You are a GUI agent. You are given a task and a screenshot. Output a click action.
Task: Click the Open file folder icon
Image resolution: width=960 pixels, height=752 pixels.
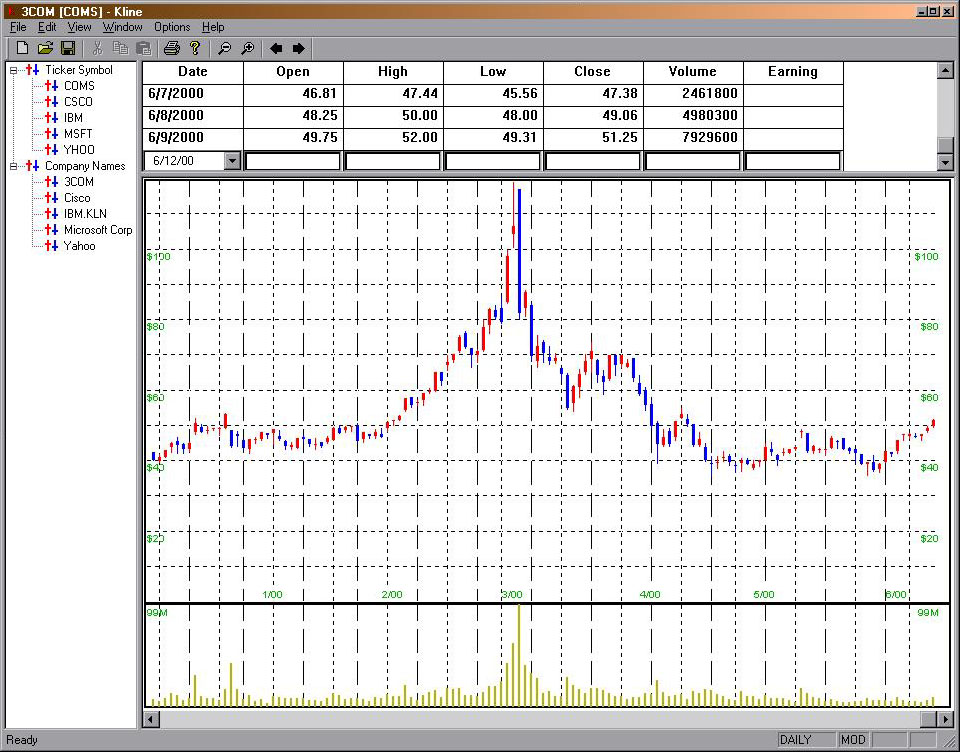45,48
